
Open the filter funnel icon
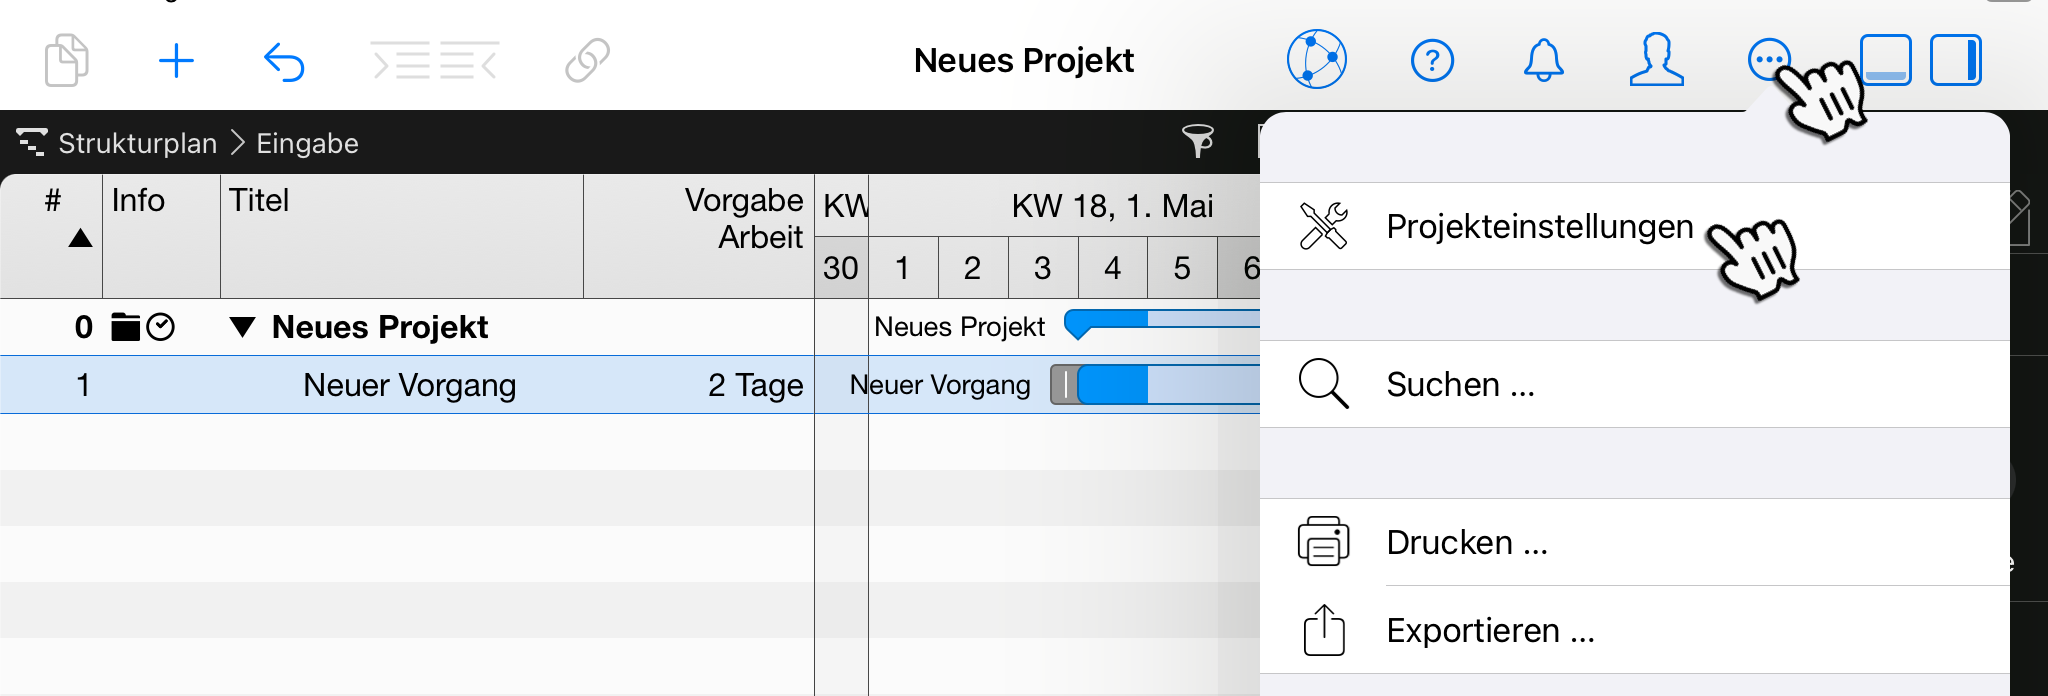[1197, 142]
